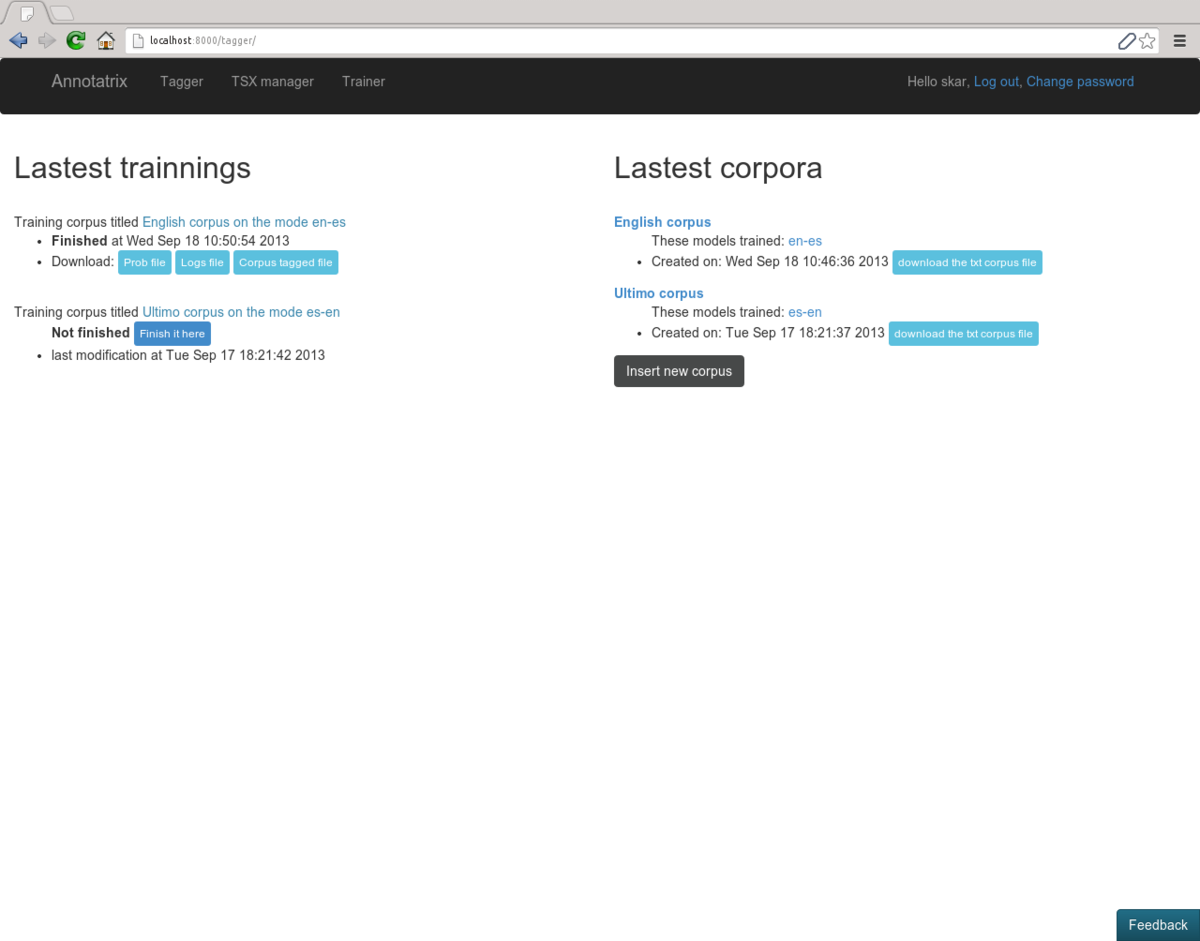Bookmark this page using the star icon

pyautogui.click(x=1148, y=40)
